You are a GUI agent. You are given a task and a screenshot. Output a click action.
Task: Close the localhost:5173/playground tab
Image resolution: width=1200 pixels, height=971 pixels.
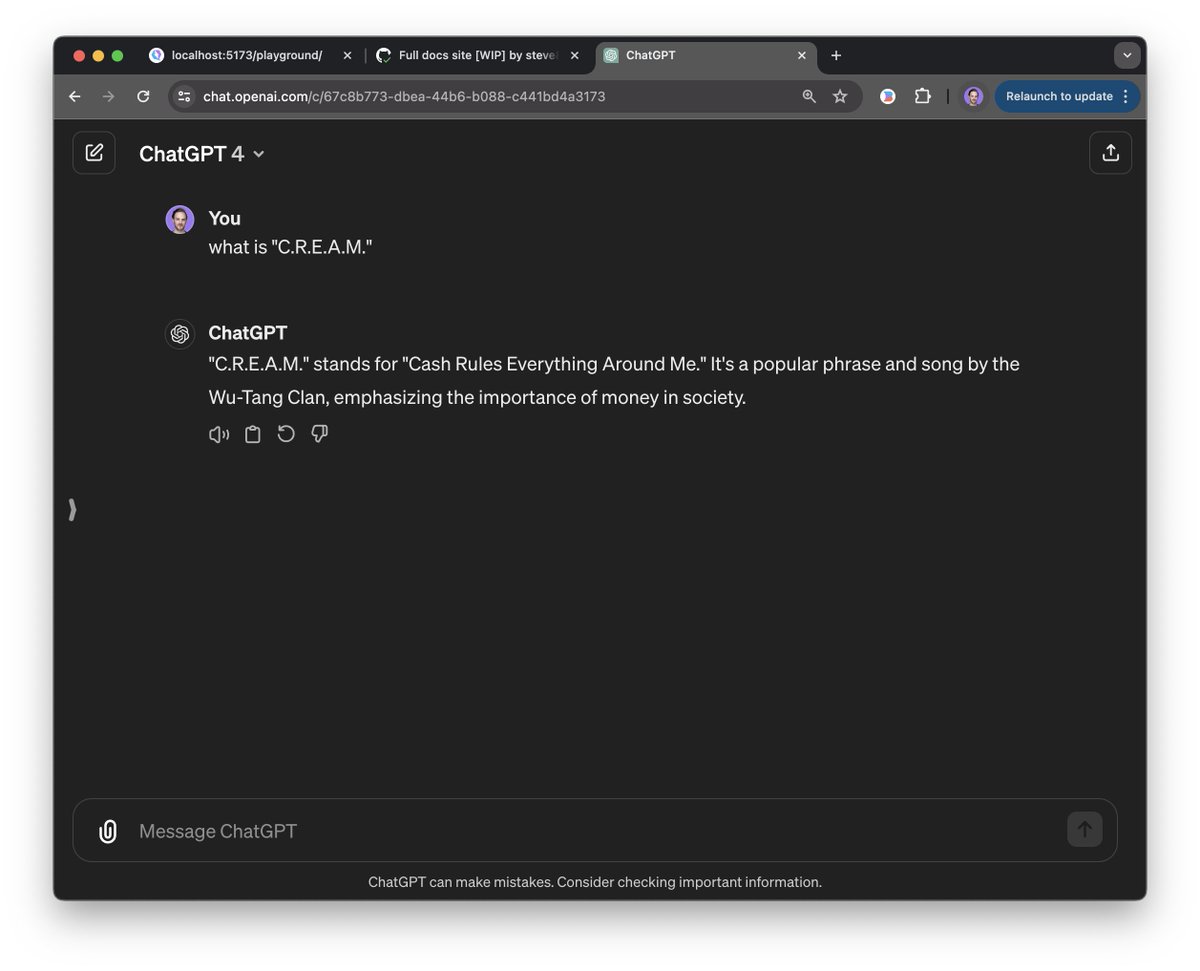[347, 56]
